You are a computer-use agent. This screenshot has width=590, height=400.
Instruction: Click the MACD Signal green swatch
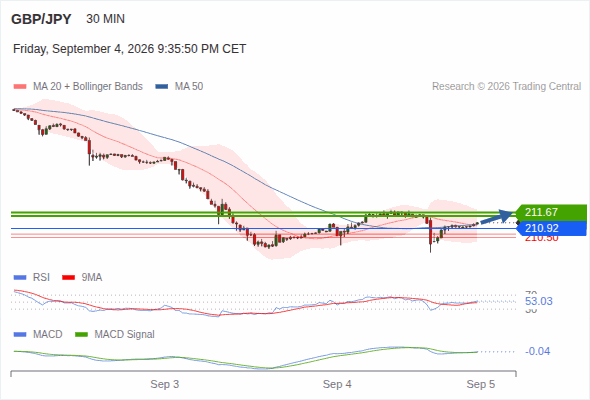click(x=81, y=335)
